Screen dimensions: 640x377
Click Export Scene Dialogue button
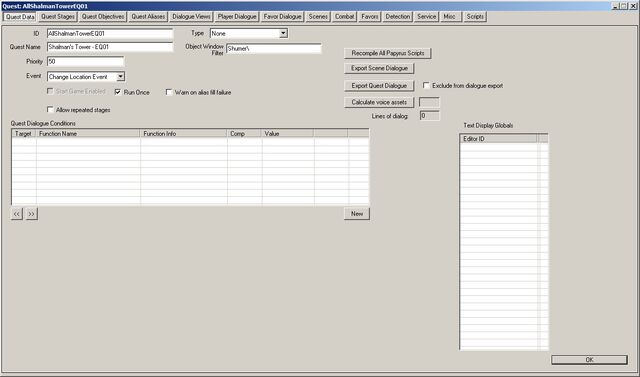[x=380, y=68]
